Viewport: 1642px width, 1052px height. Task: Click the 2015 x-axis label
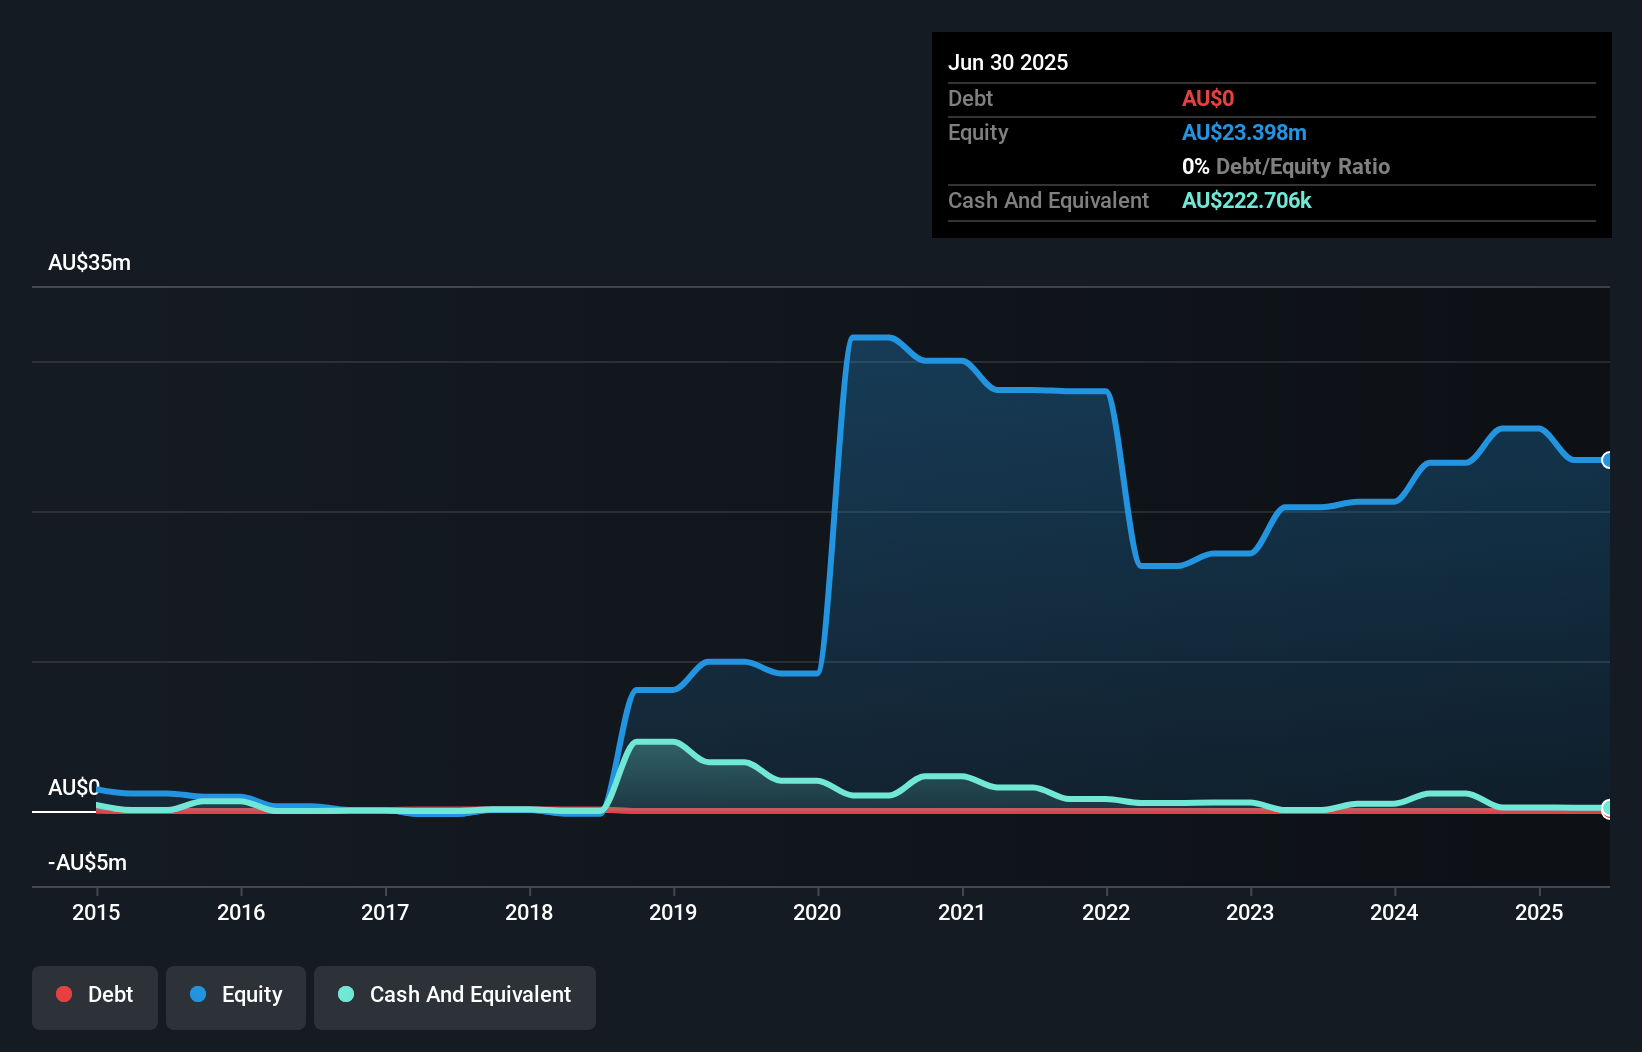coord(96,912)
